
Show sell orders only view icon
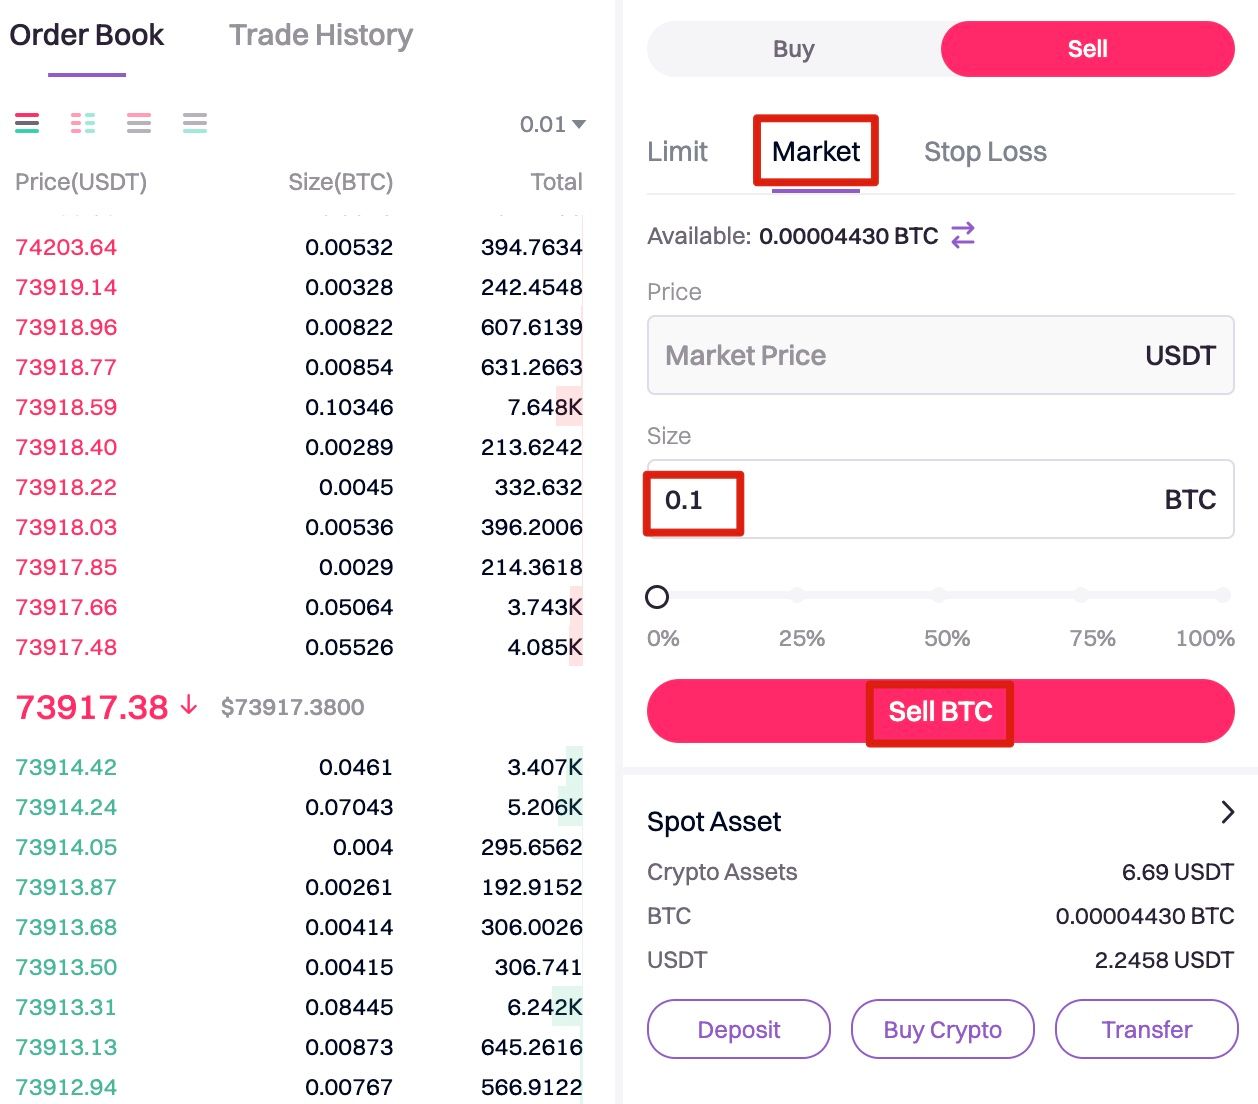tap(139, 123)
